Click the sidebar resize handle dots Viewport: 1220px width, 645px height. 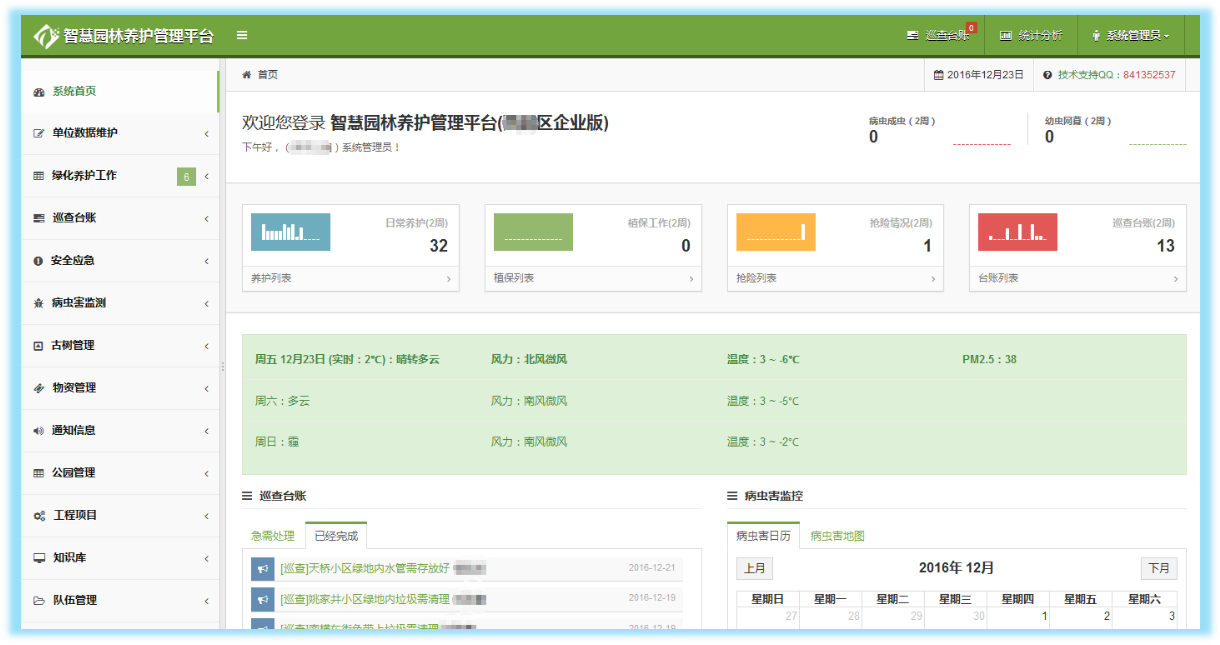[x=223, y=367]
